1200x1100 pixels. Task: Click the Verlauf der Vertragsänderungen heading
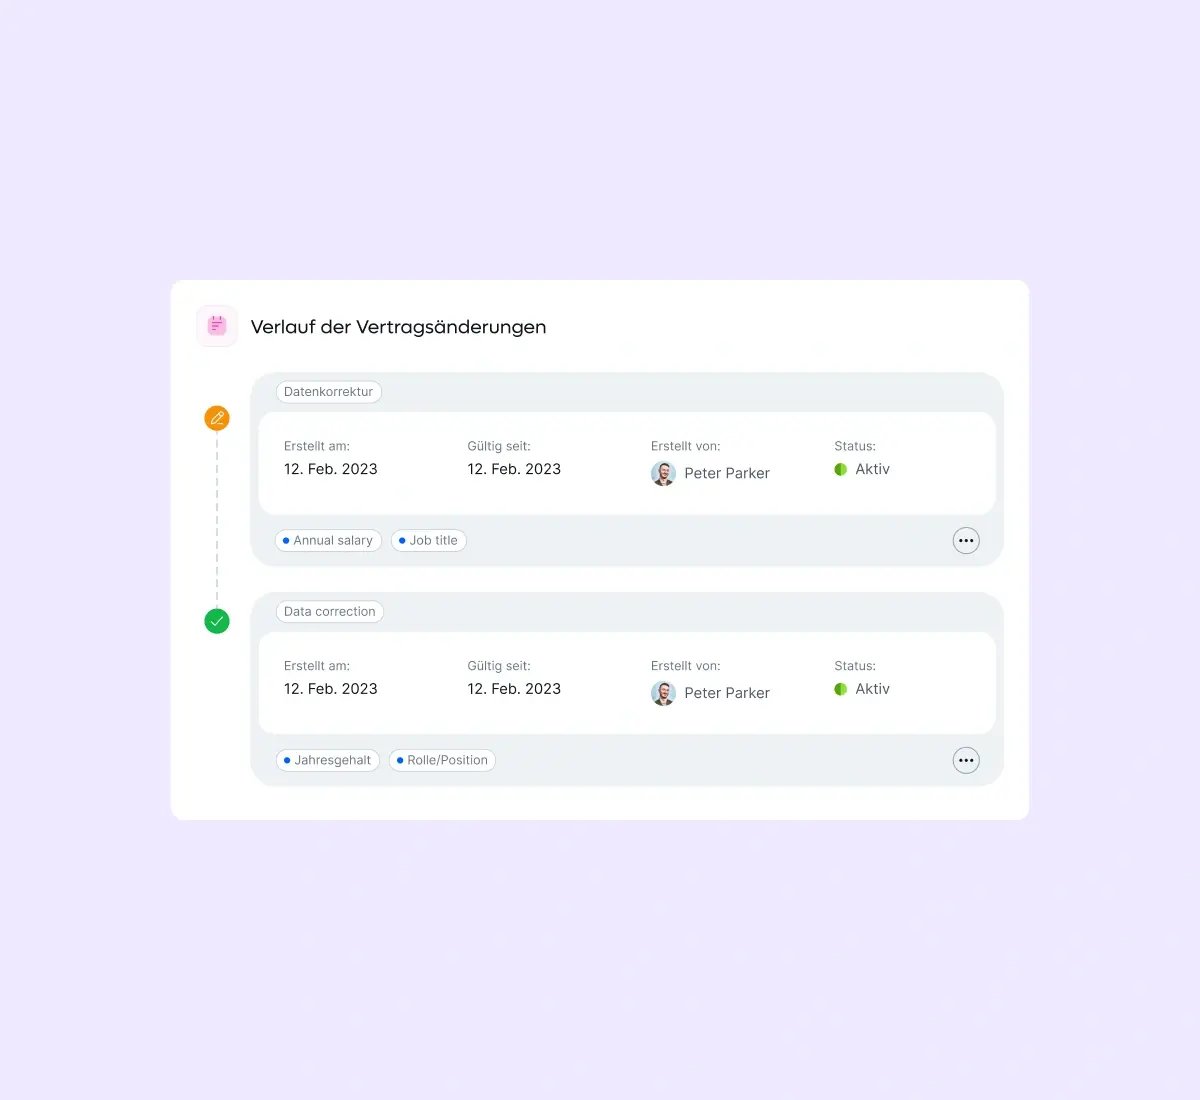(398, 327)
